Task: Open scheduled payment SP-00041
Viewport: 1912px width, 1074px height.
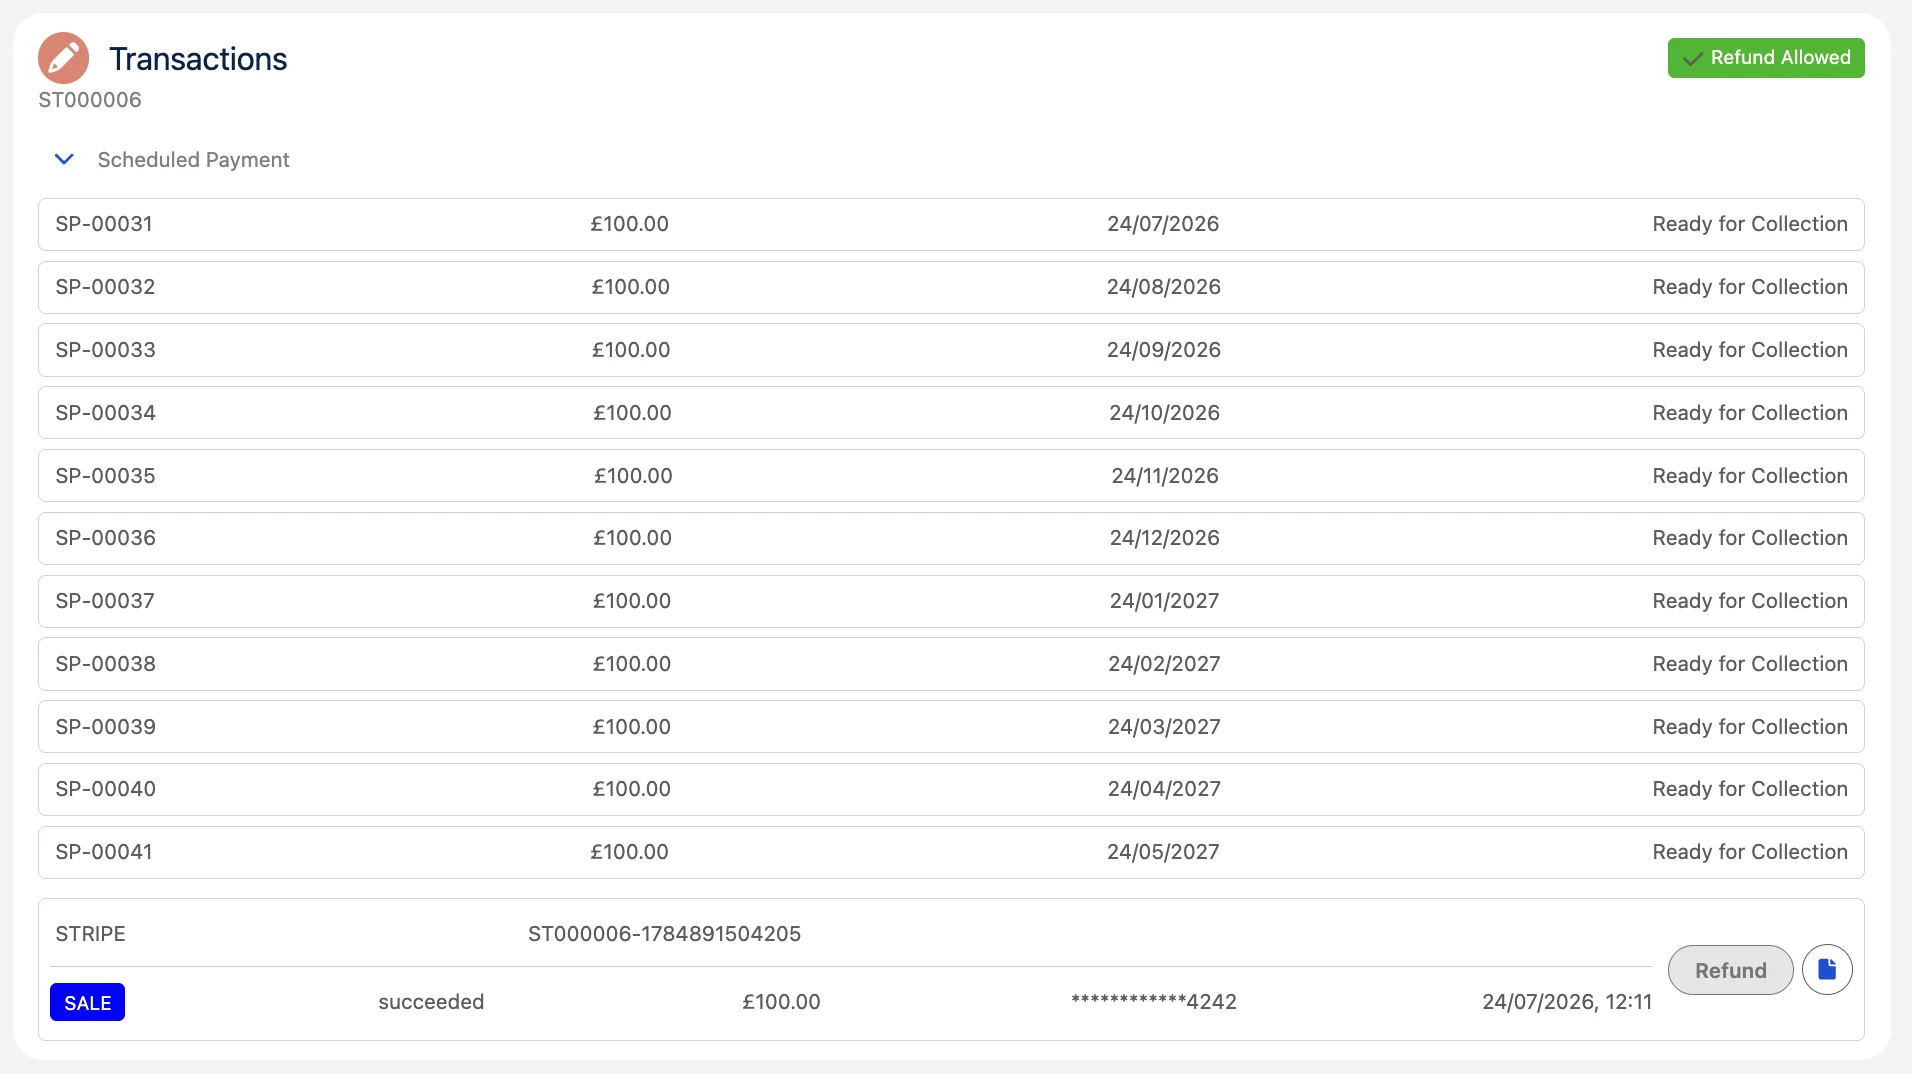Action: (951, 852)
